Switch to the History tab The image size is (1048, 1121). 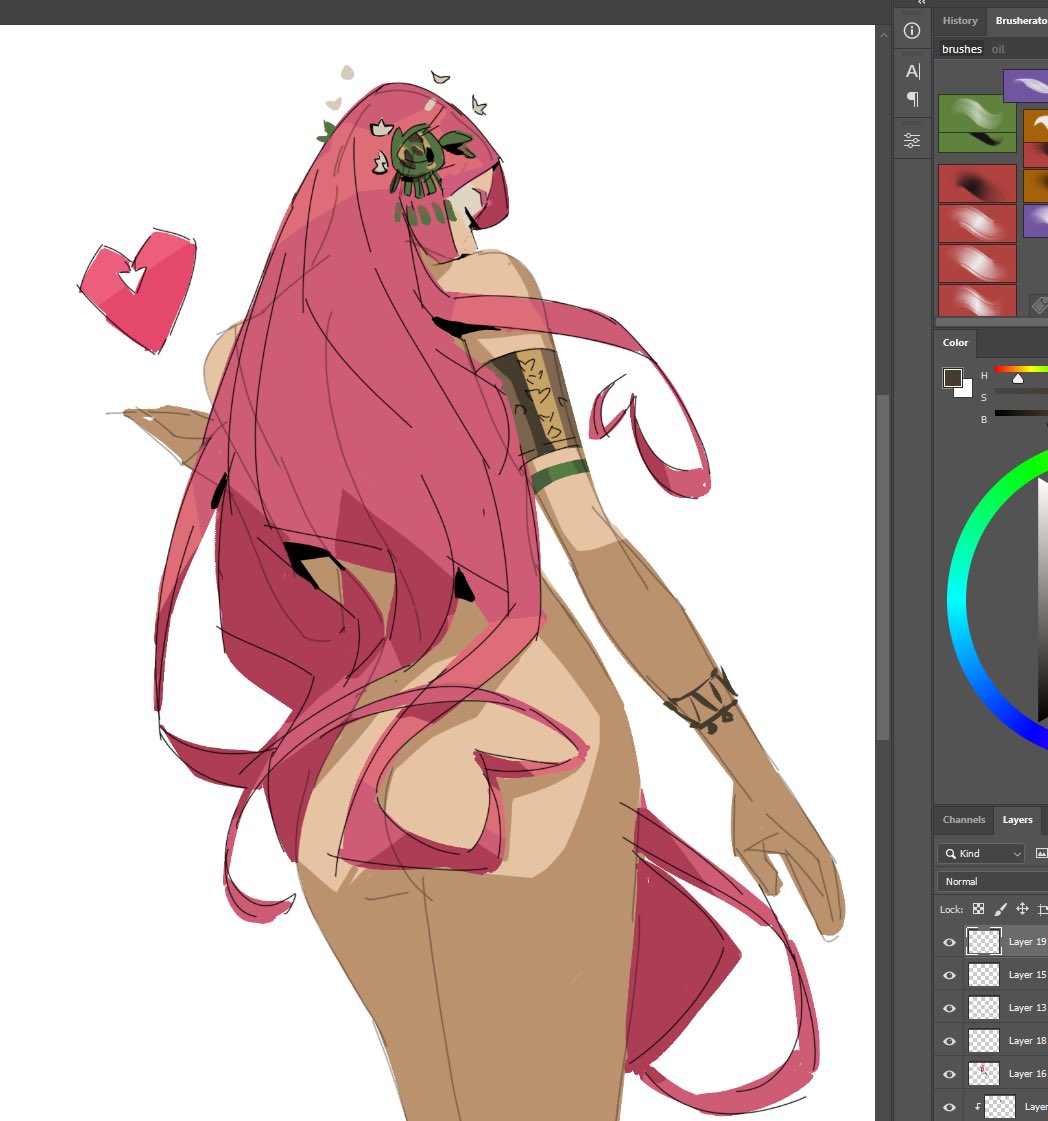[959, 21]
